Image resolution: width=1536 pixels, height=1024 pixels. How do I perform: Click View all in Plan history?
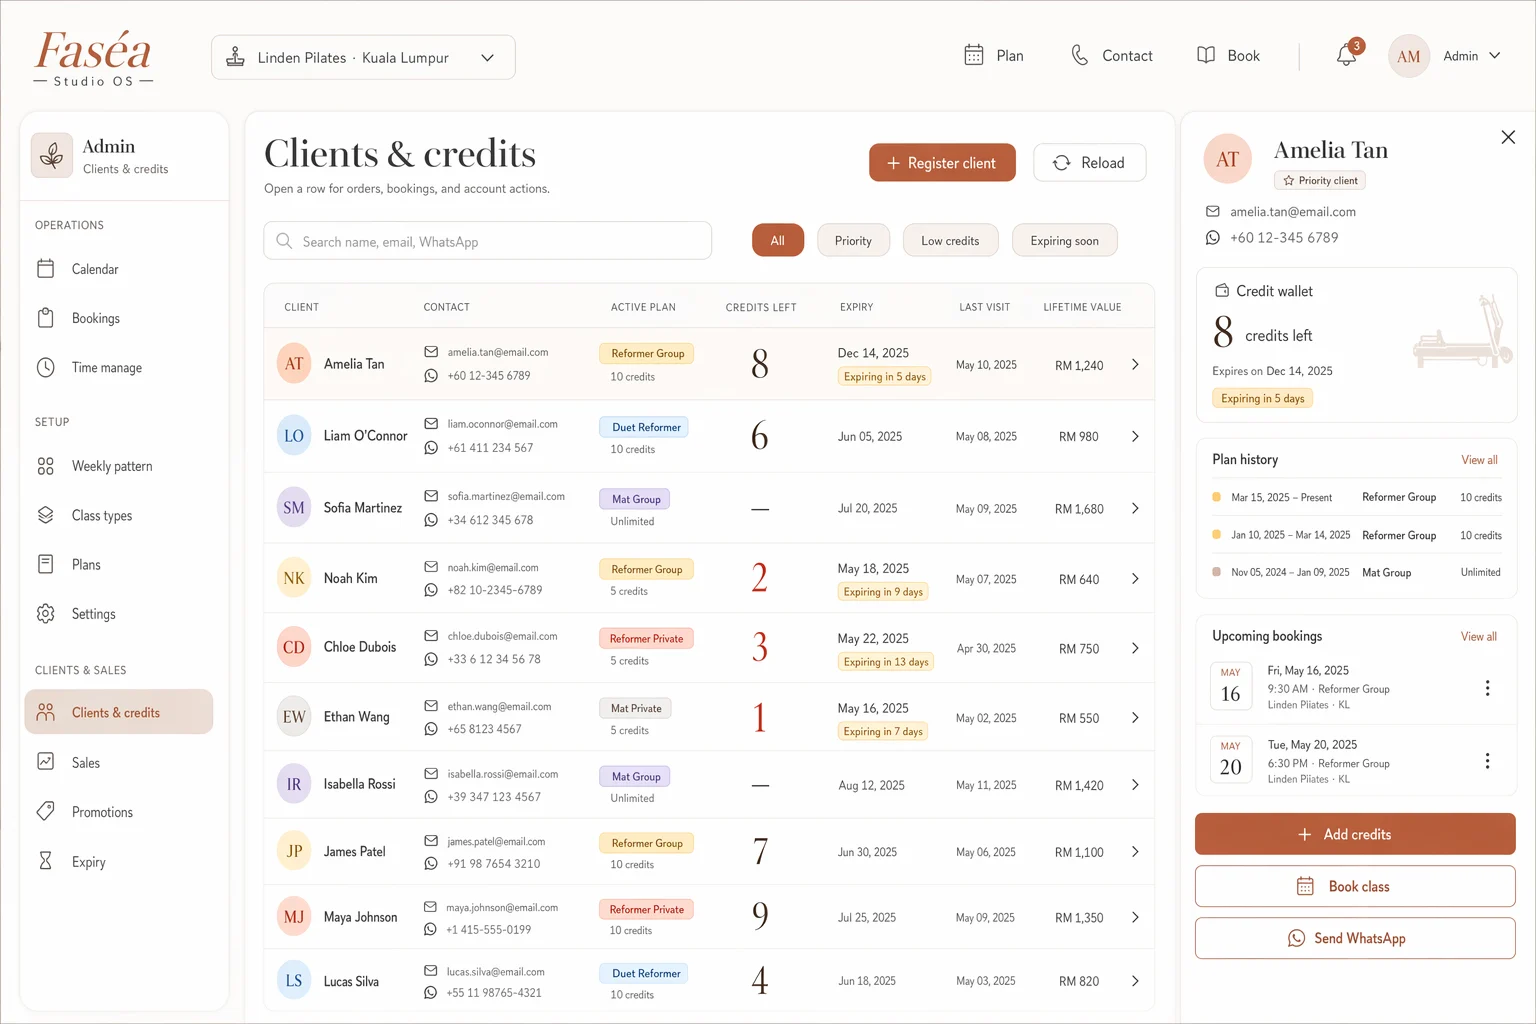click(x=1479, y=460)
